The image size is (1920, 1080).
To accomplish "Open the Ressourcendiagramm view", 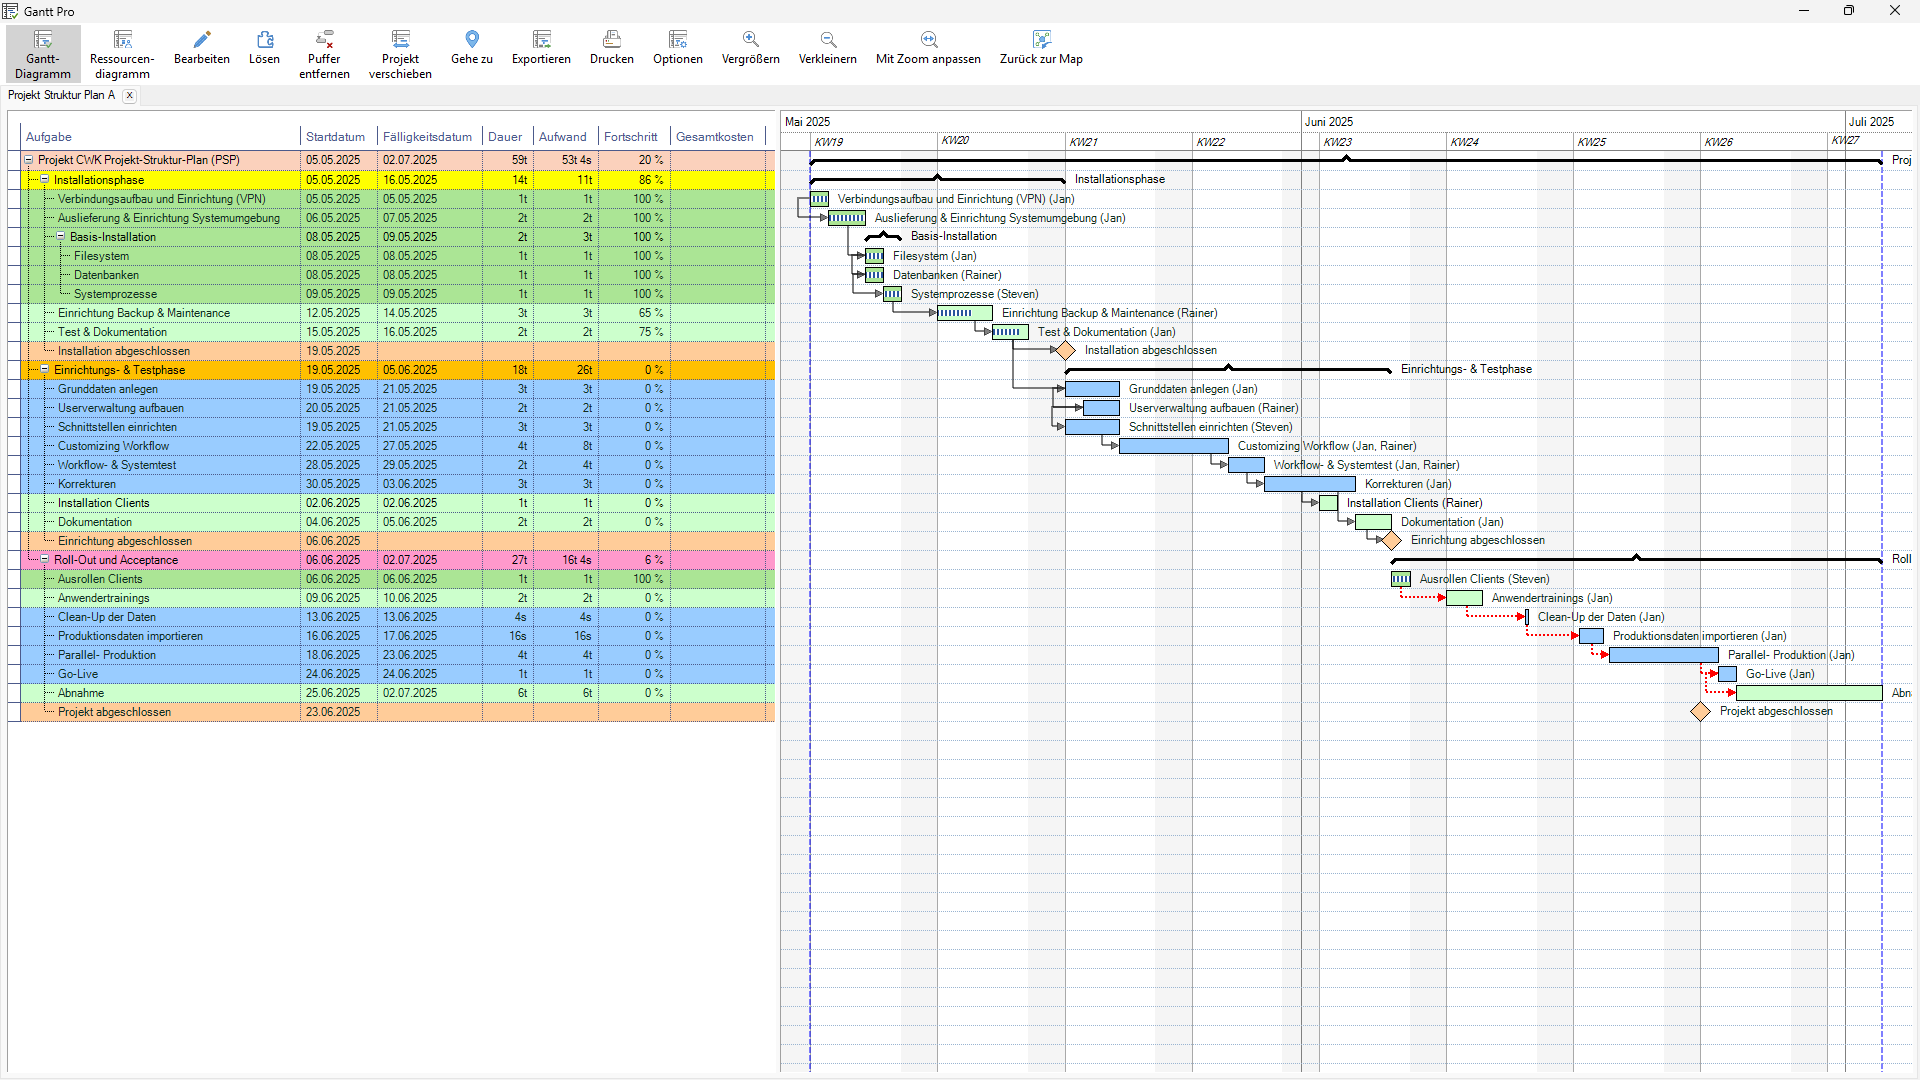I will click(122, 52).
